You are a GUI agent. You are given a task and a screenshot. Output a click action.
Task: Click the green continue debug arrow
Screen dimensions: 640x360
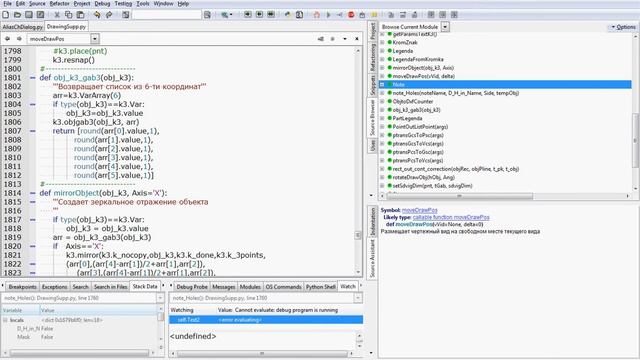point(328,15)
